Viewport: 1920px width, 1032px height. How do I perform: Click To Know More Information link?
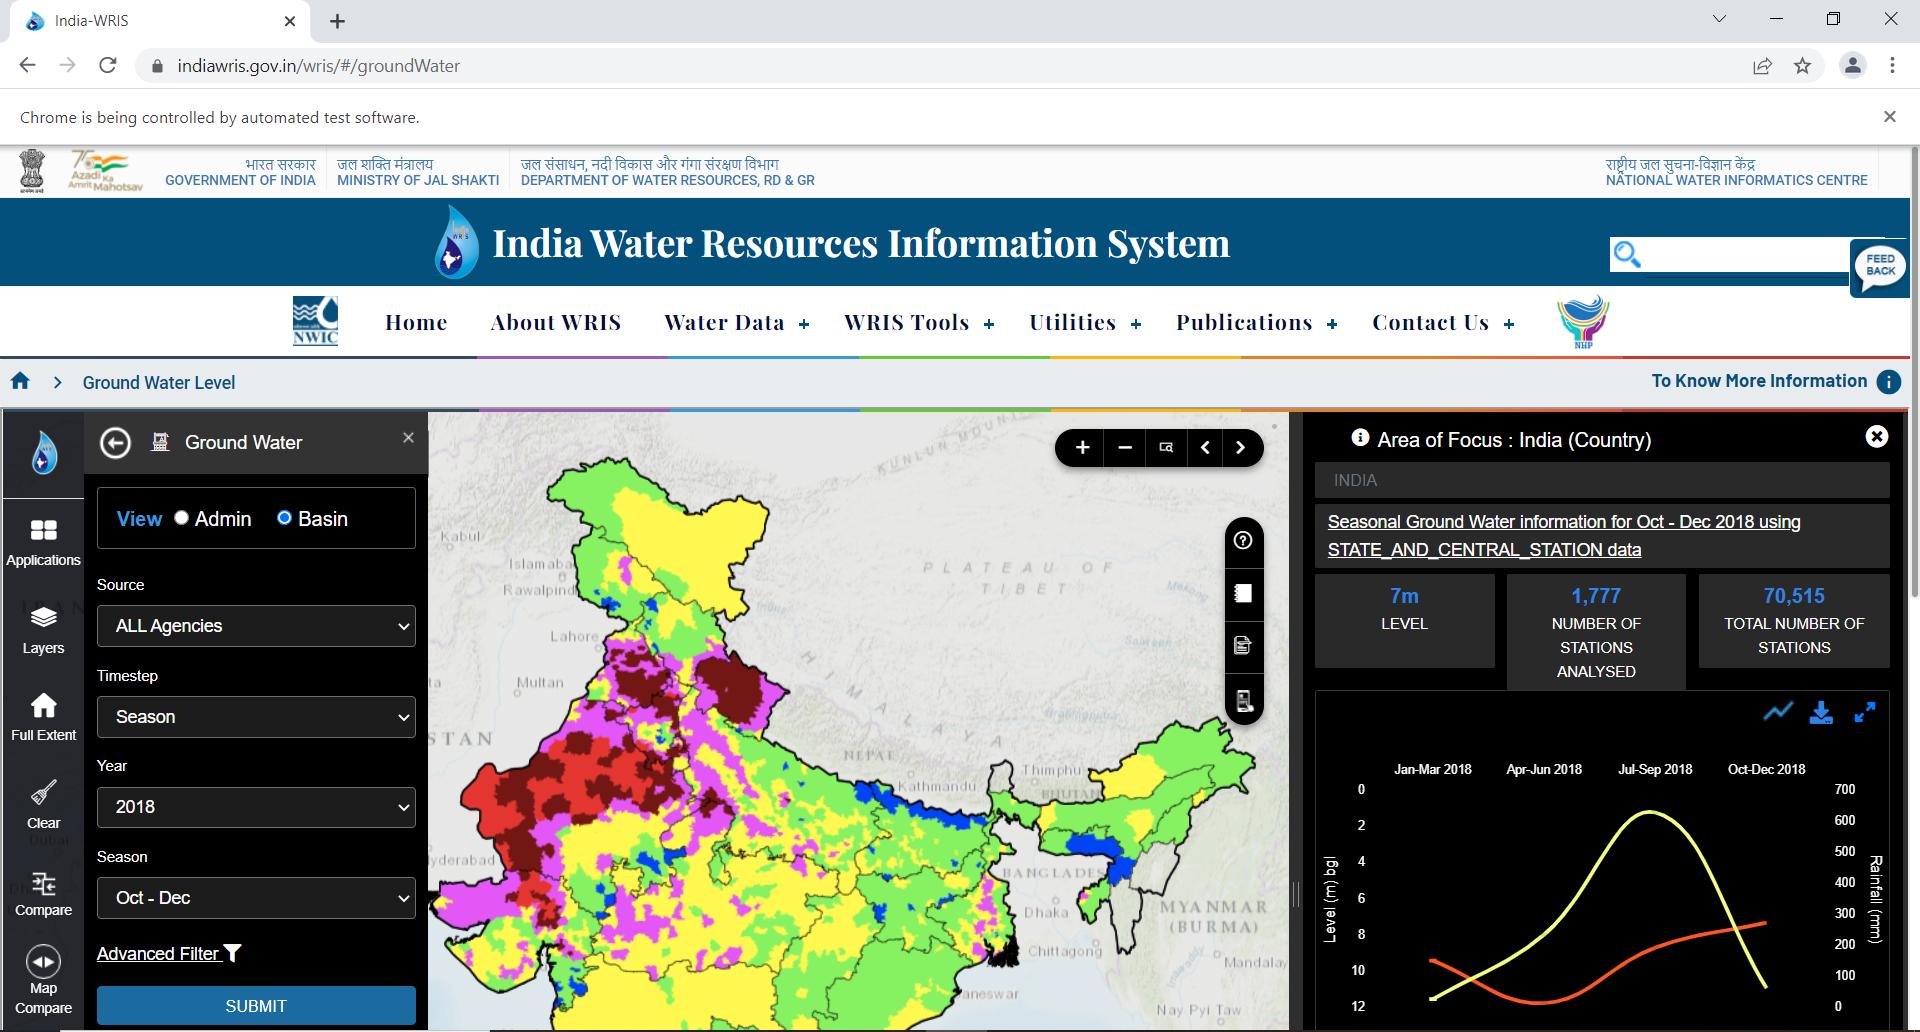point(1759,381)
